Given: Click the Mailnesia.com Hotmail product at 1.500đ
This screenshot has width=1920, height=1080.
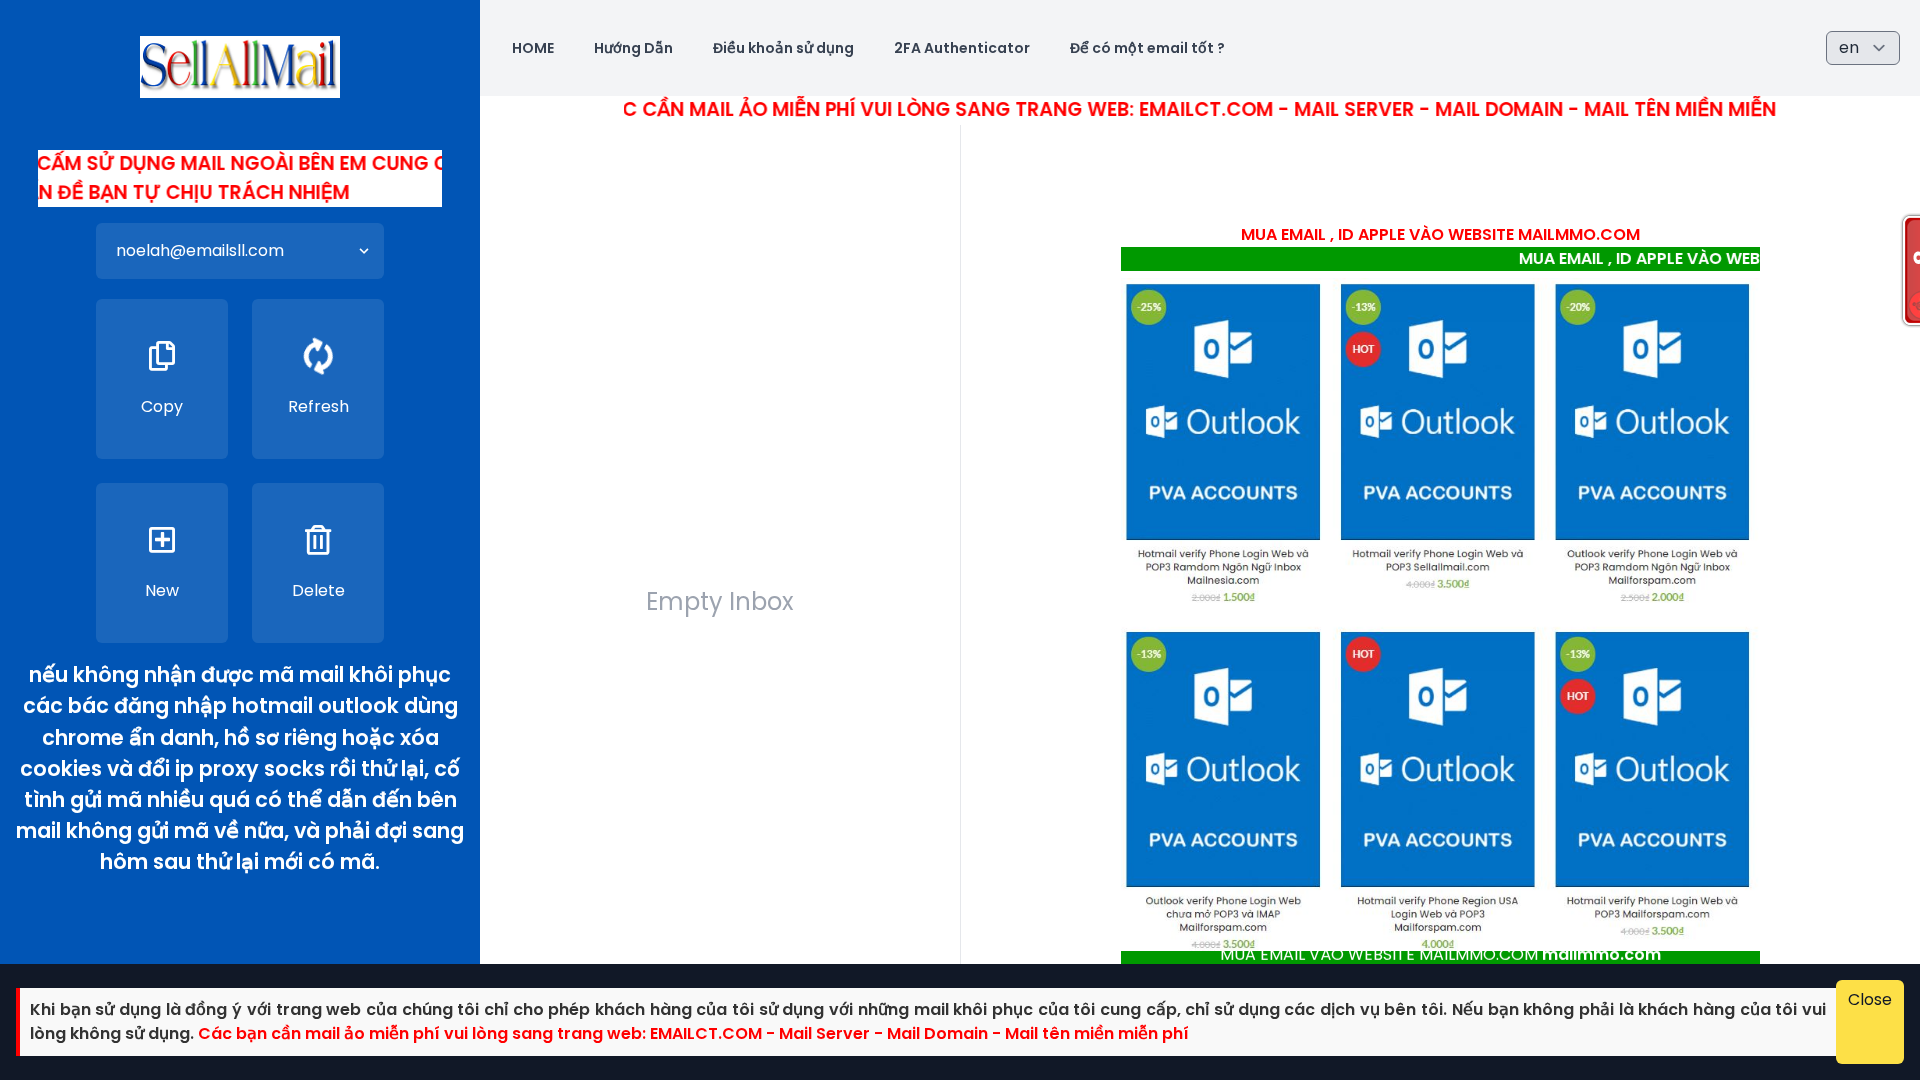Looking at the screenshot, I should click(x=1223, y=444).
